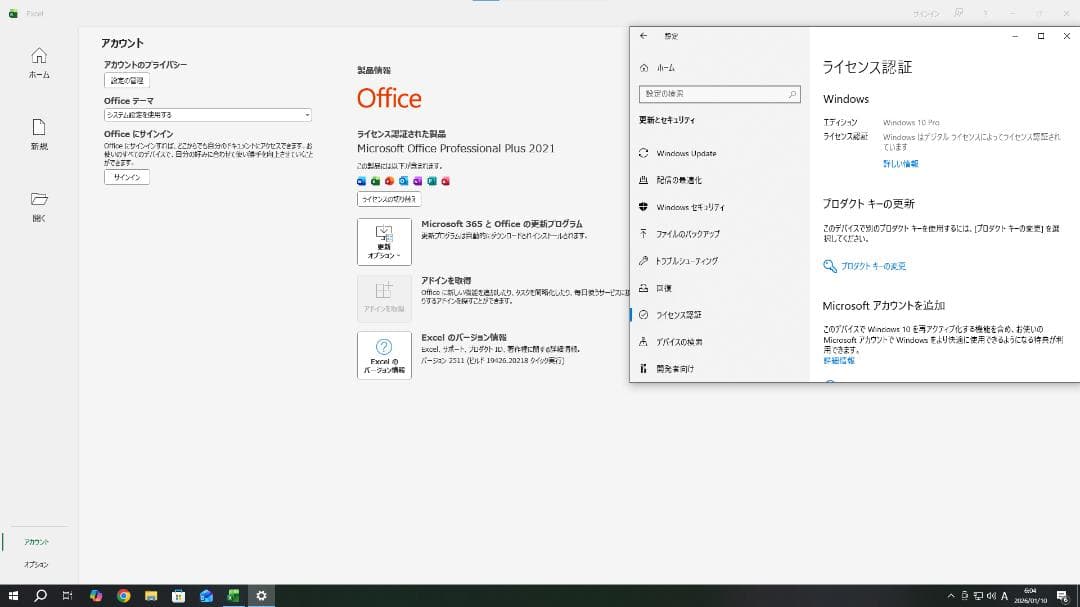Open the Office theme dropdown
1080x607 pixels.
point(206,114)
